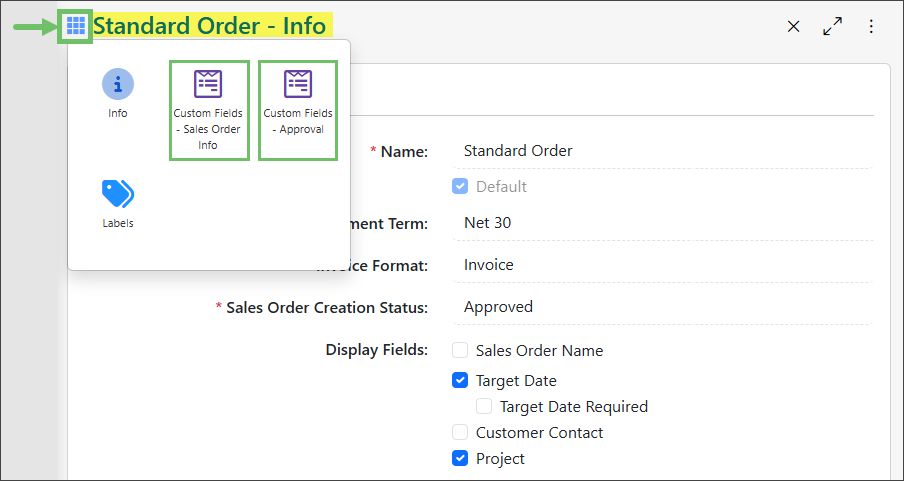Click the Standard Order - Info title
The height and width of the screenshot is (481, 904).
click(210, 26)
